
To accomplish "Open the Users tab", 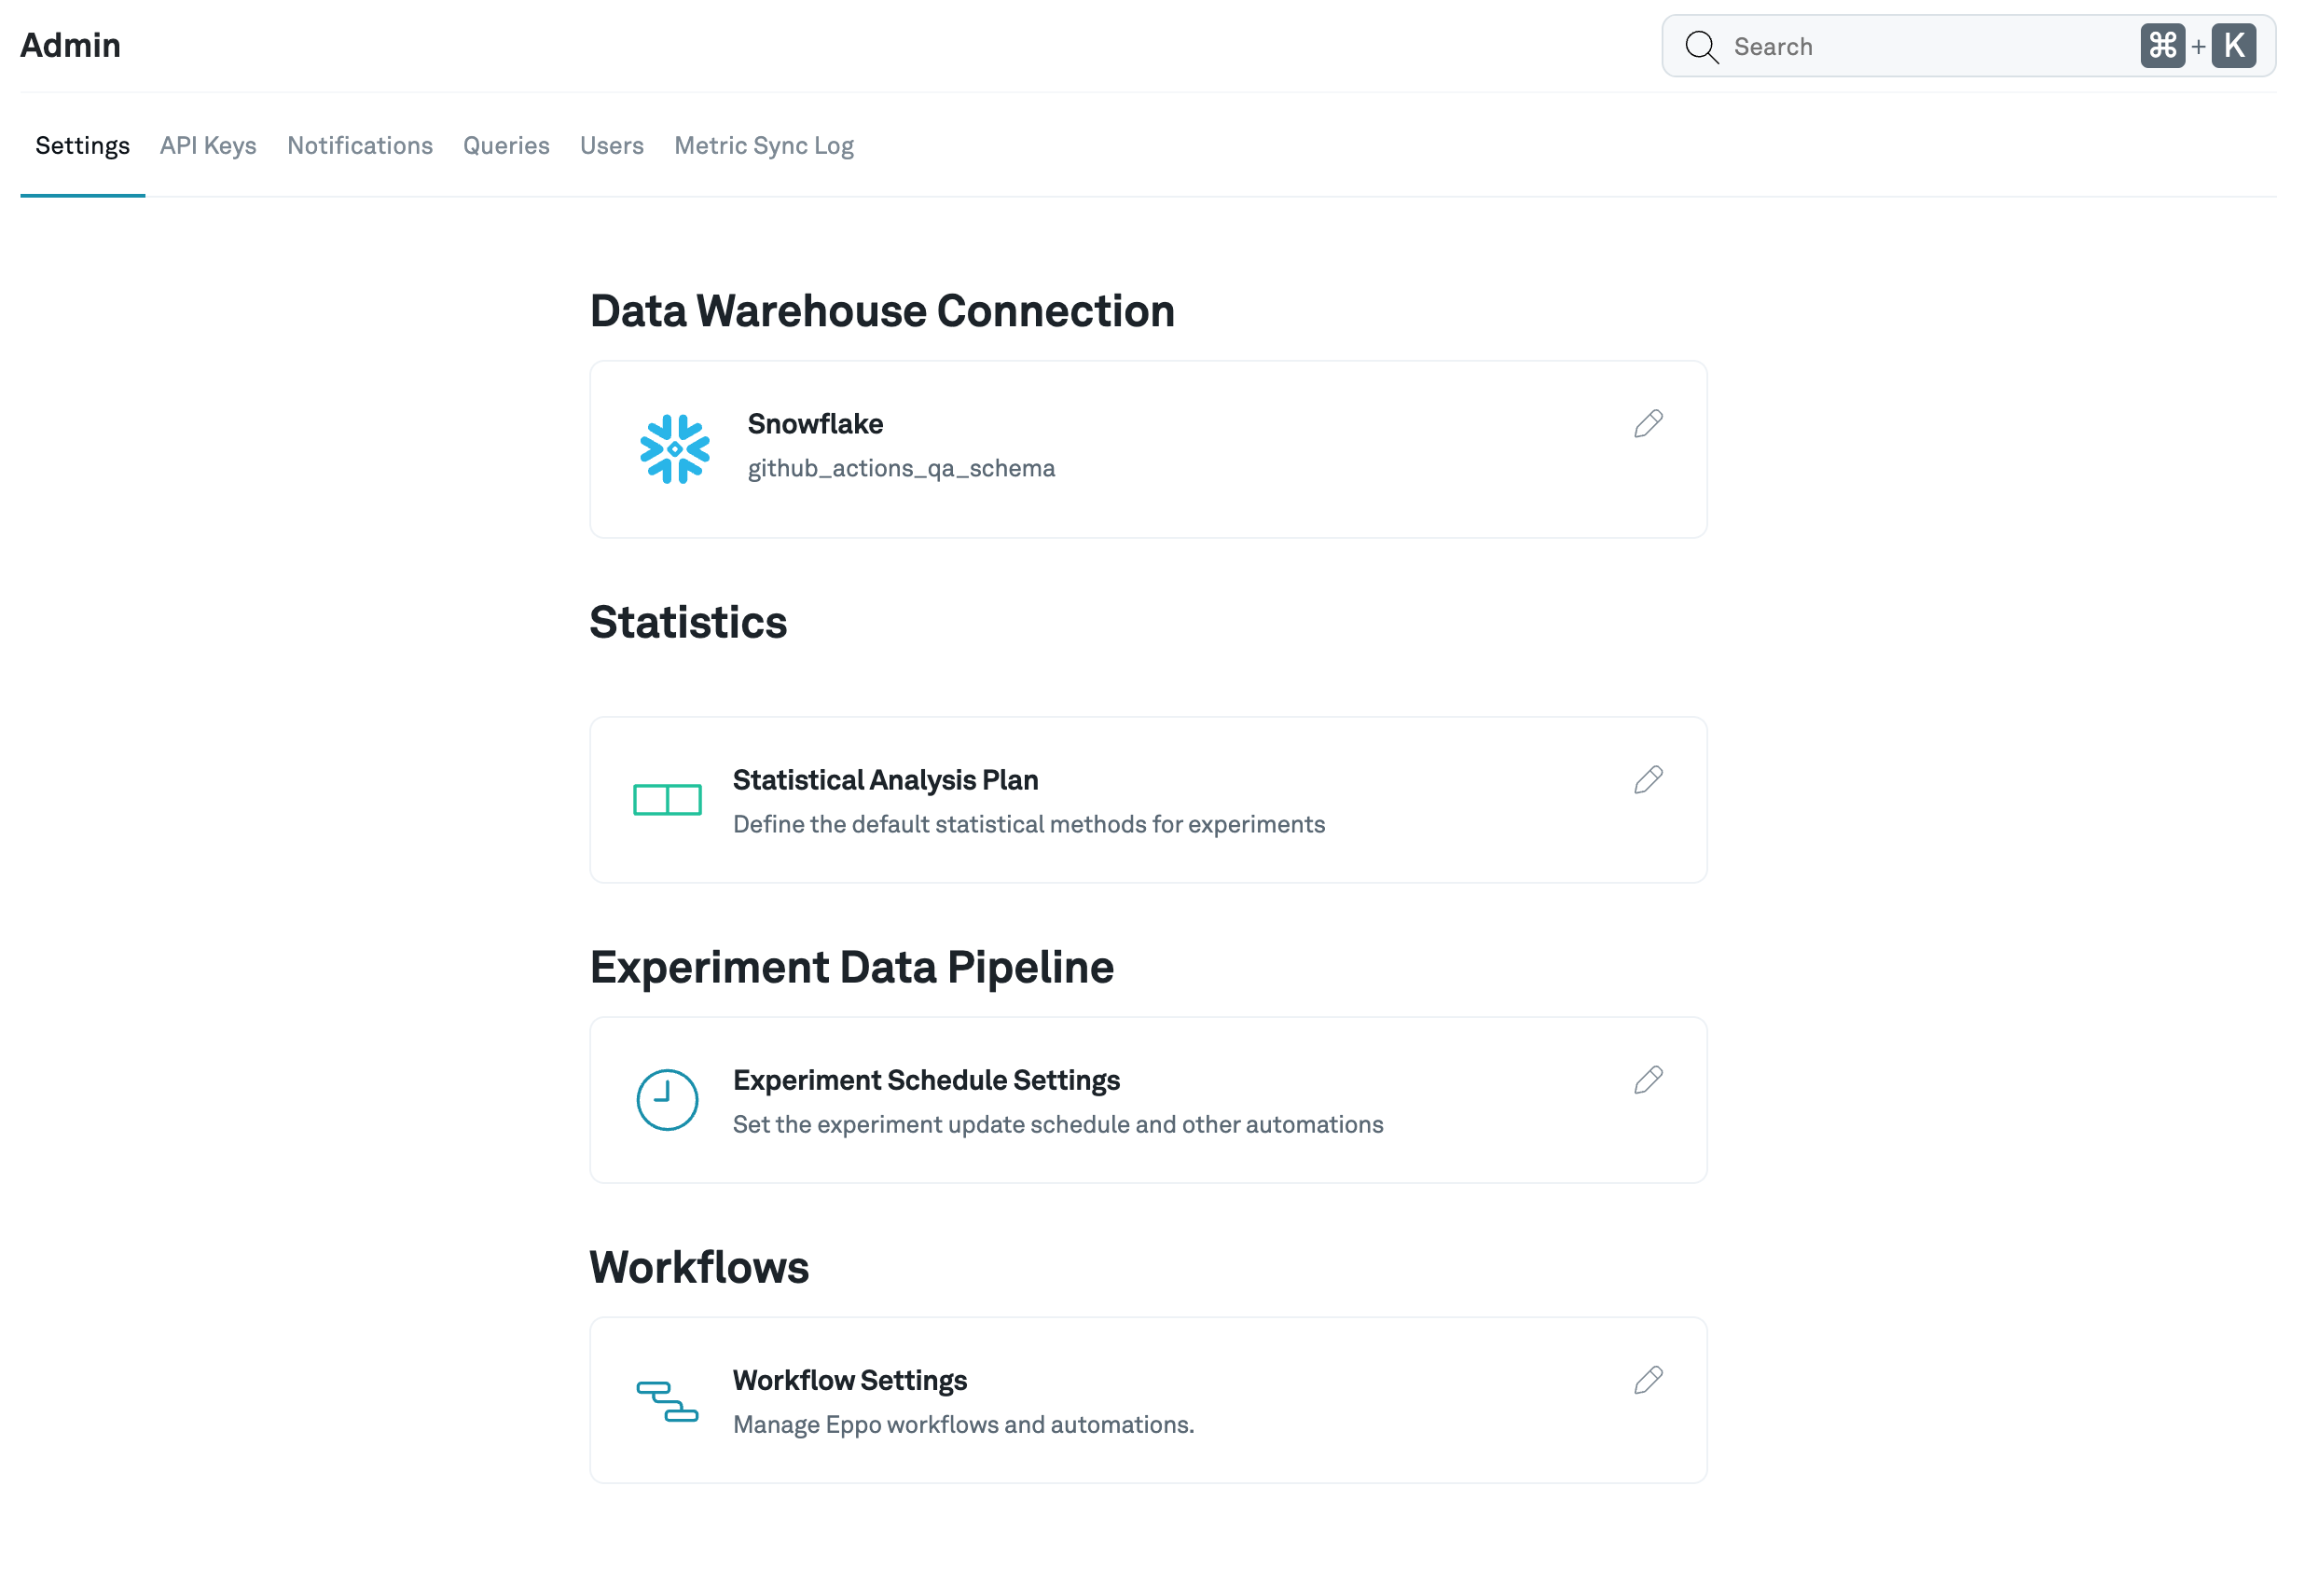I will pyautogui.click(x=611, y=146).
